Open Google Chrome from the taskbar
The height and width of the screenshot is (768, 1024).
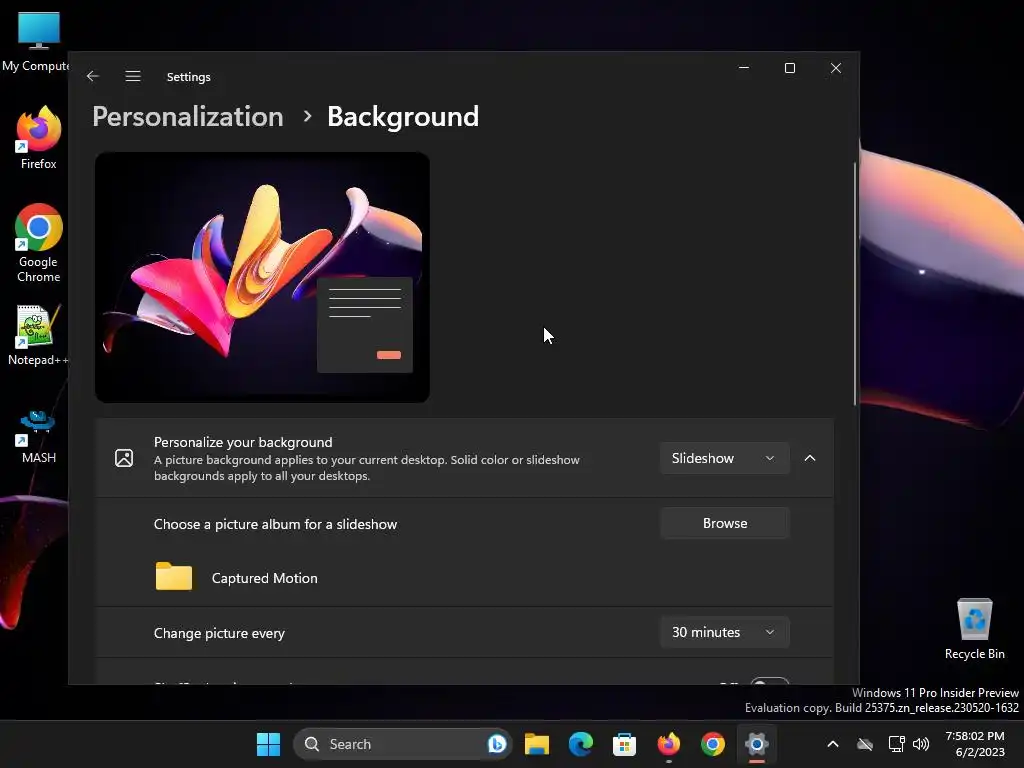[712, 744]
